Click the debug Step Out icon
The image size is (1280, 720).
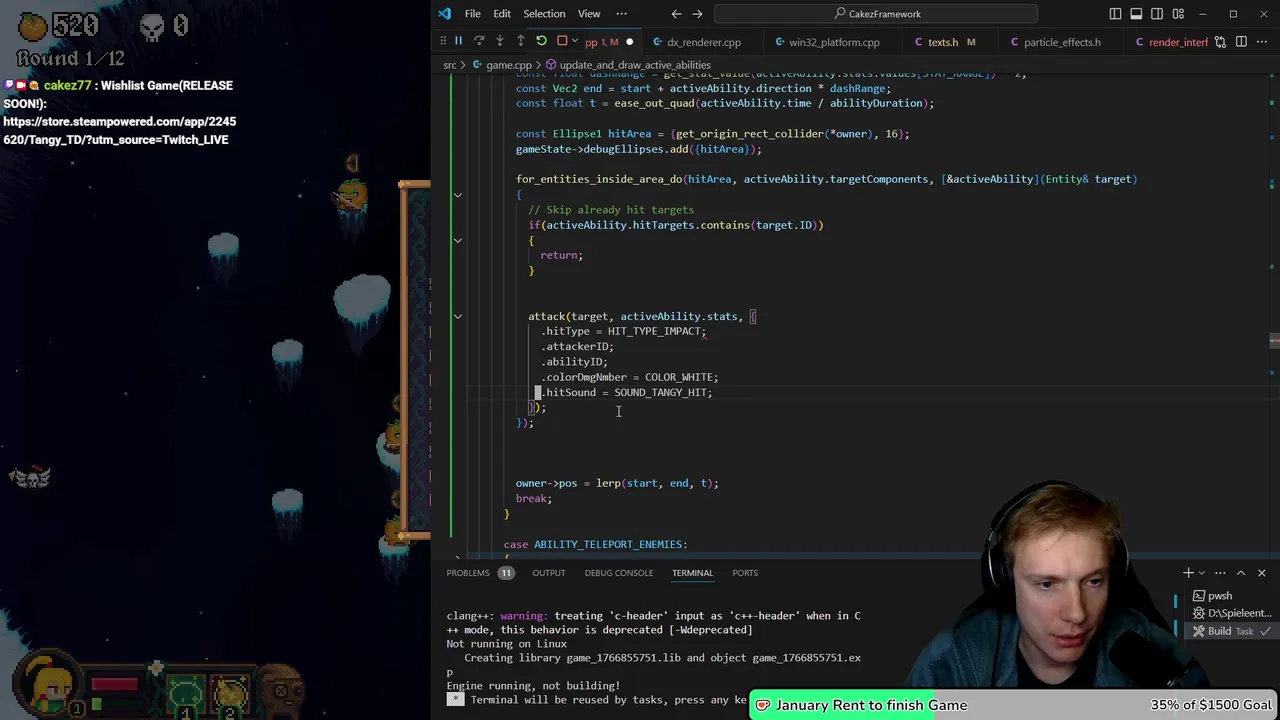(x=520, y=41)
